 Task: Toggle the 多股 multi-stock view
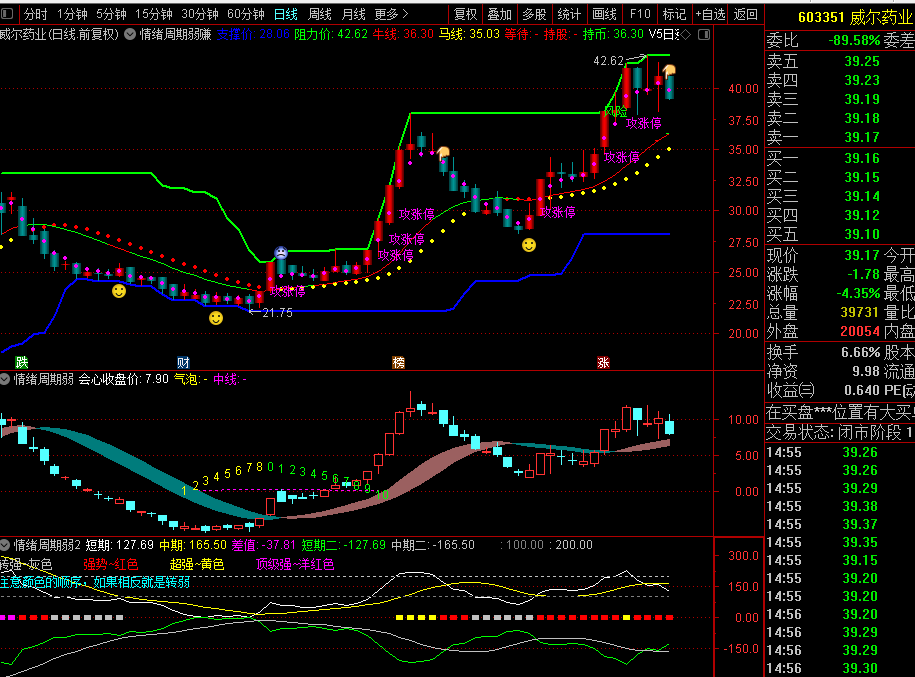click(534, 14)
